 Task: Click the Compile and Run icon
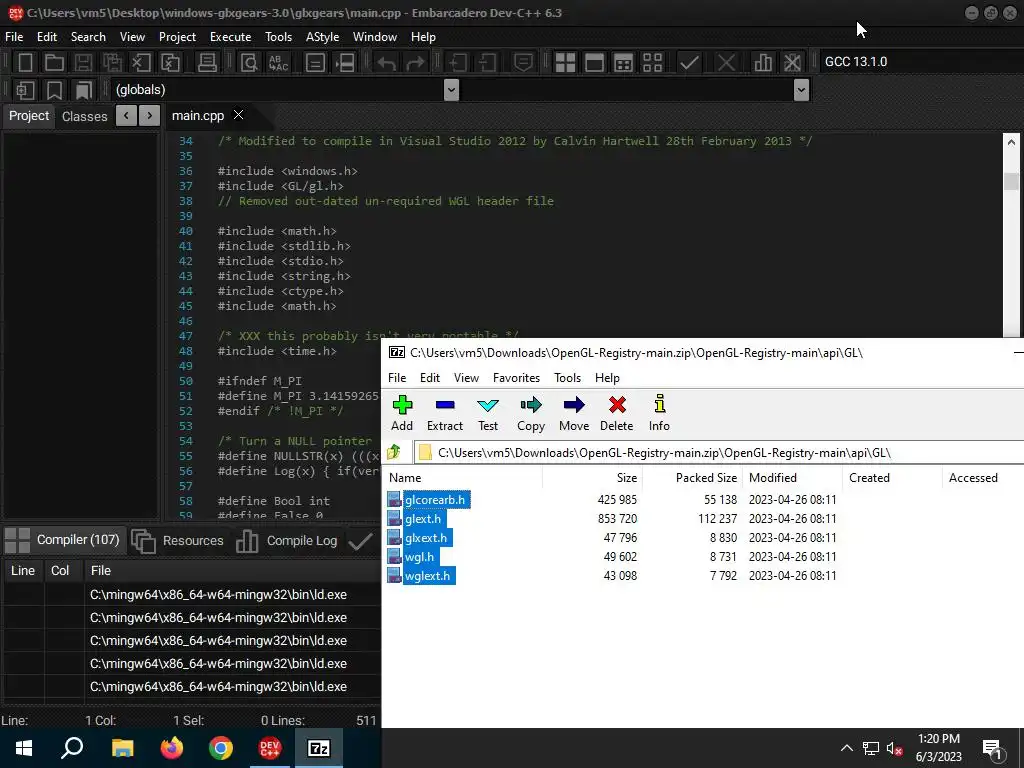[x=624, y=63]
